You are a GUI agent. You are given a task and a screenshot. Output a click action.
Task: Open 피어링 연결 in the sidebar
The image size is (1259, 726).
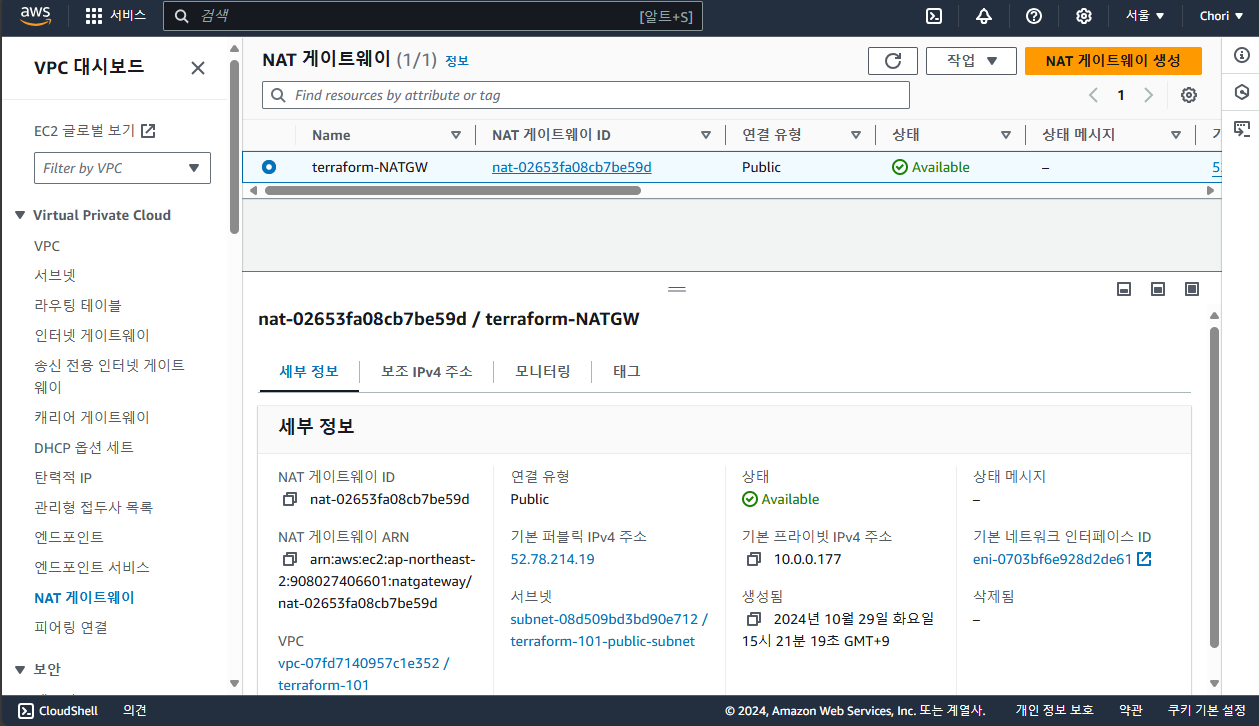click(71, 627)
